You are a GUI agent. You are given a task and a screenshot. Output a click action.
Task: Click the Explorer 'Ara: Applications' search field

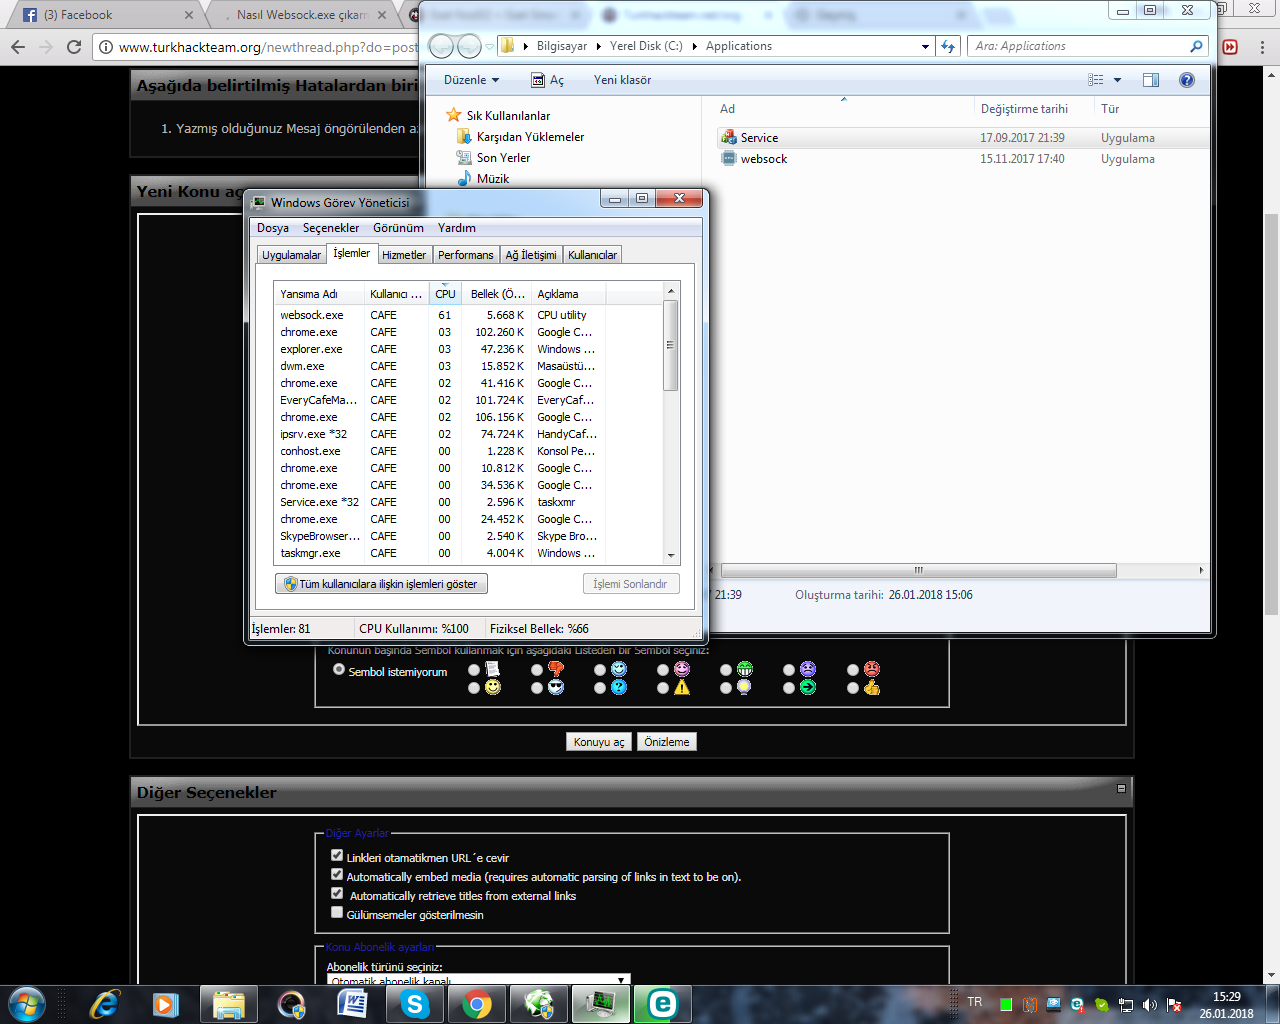click(x=1087, y=46)
